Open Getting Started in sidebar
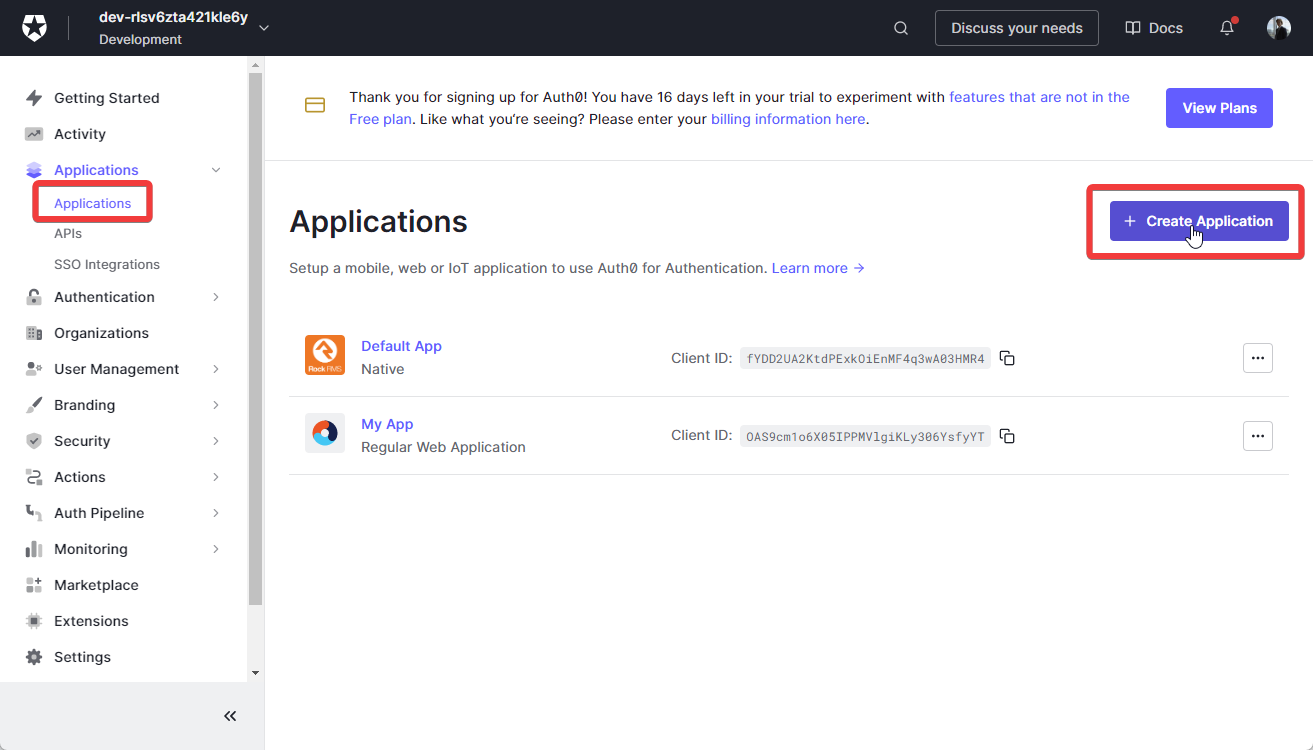The image size is (1313, 750). coord(106,98)
